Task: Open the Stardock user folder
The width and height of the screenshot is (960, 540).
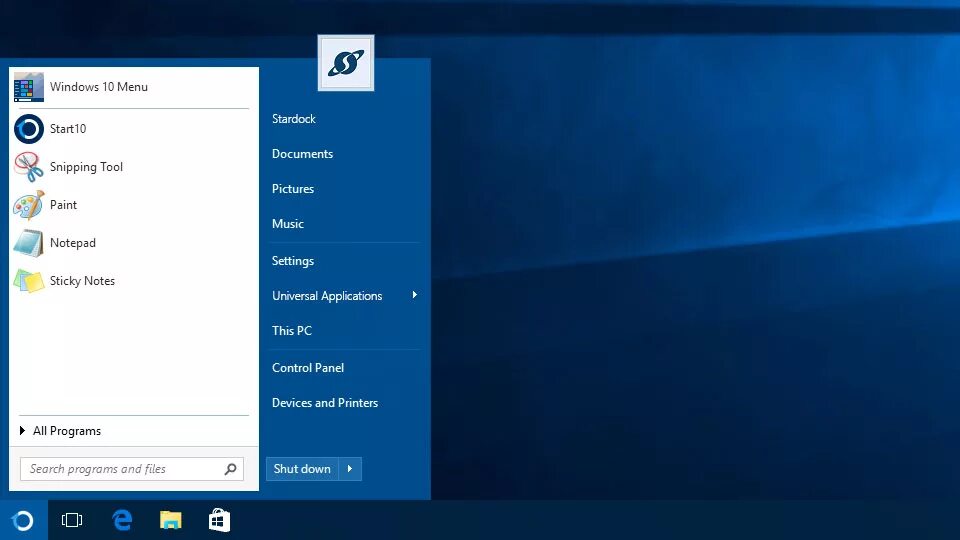Action: coord(294,119)
